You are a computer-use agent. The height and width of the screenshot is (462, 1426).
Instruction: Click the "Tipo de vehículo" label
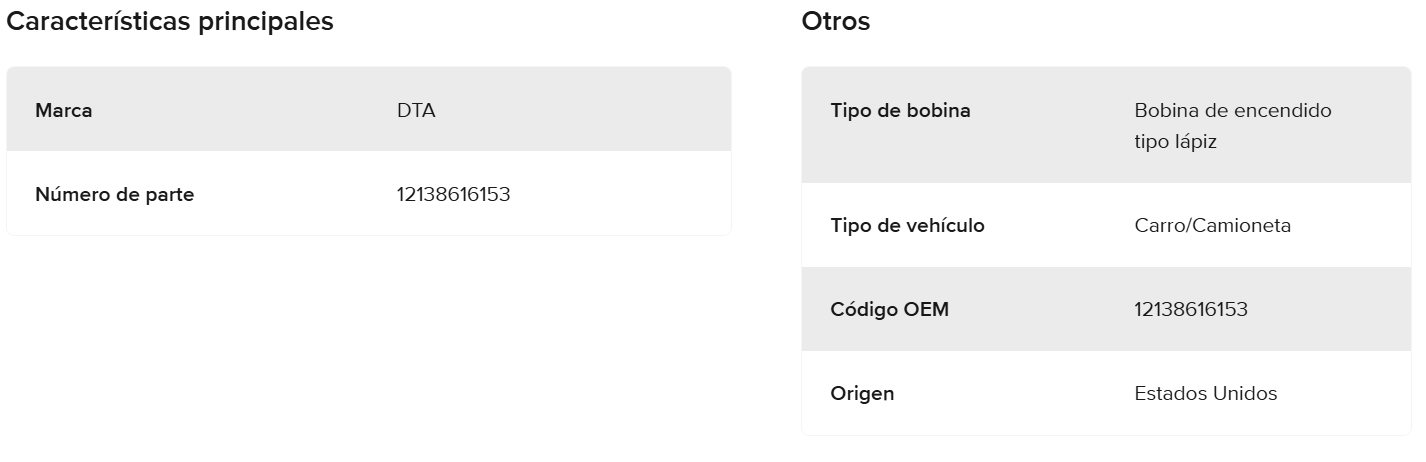[x=907, y=226]
